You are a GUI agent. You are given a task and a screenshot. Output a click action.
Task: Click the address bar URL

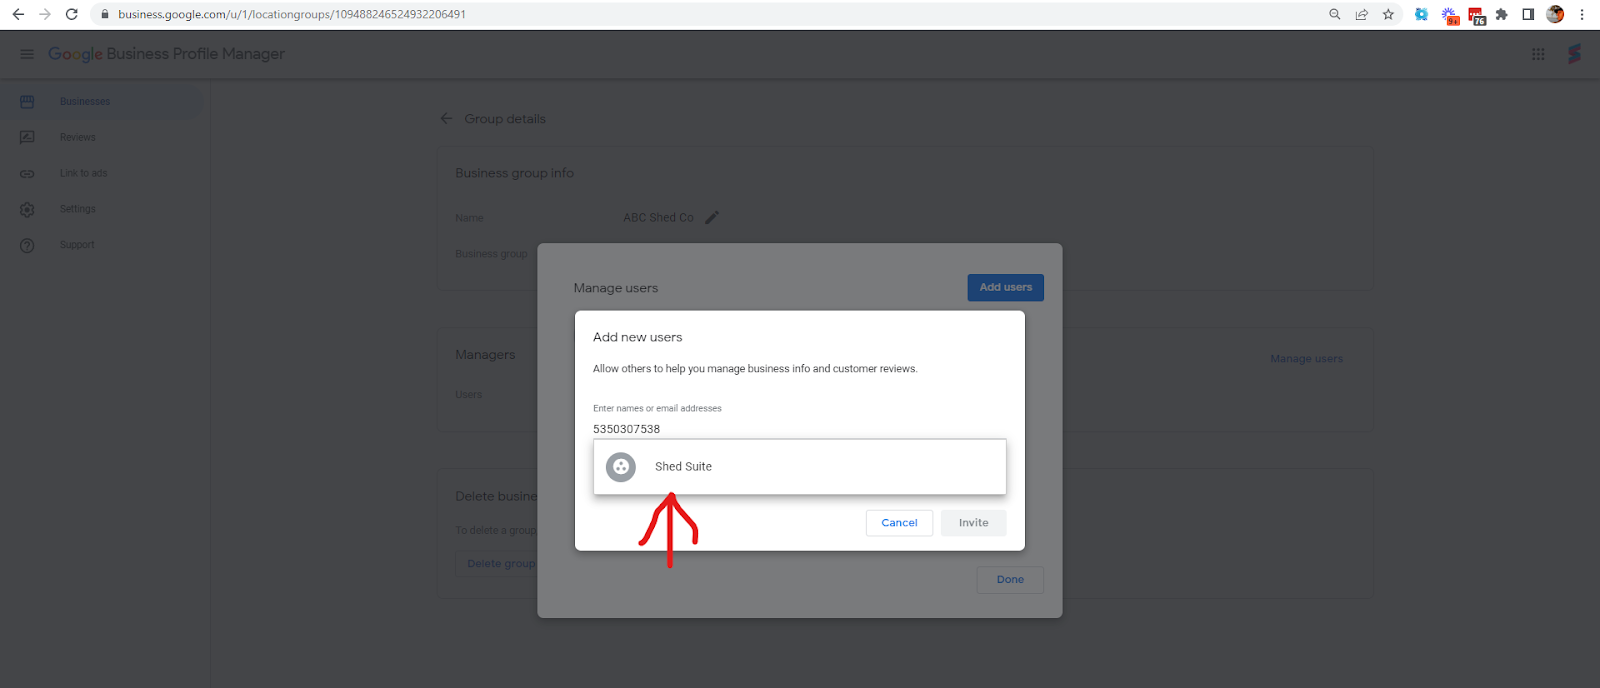coord(292,14)
